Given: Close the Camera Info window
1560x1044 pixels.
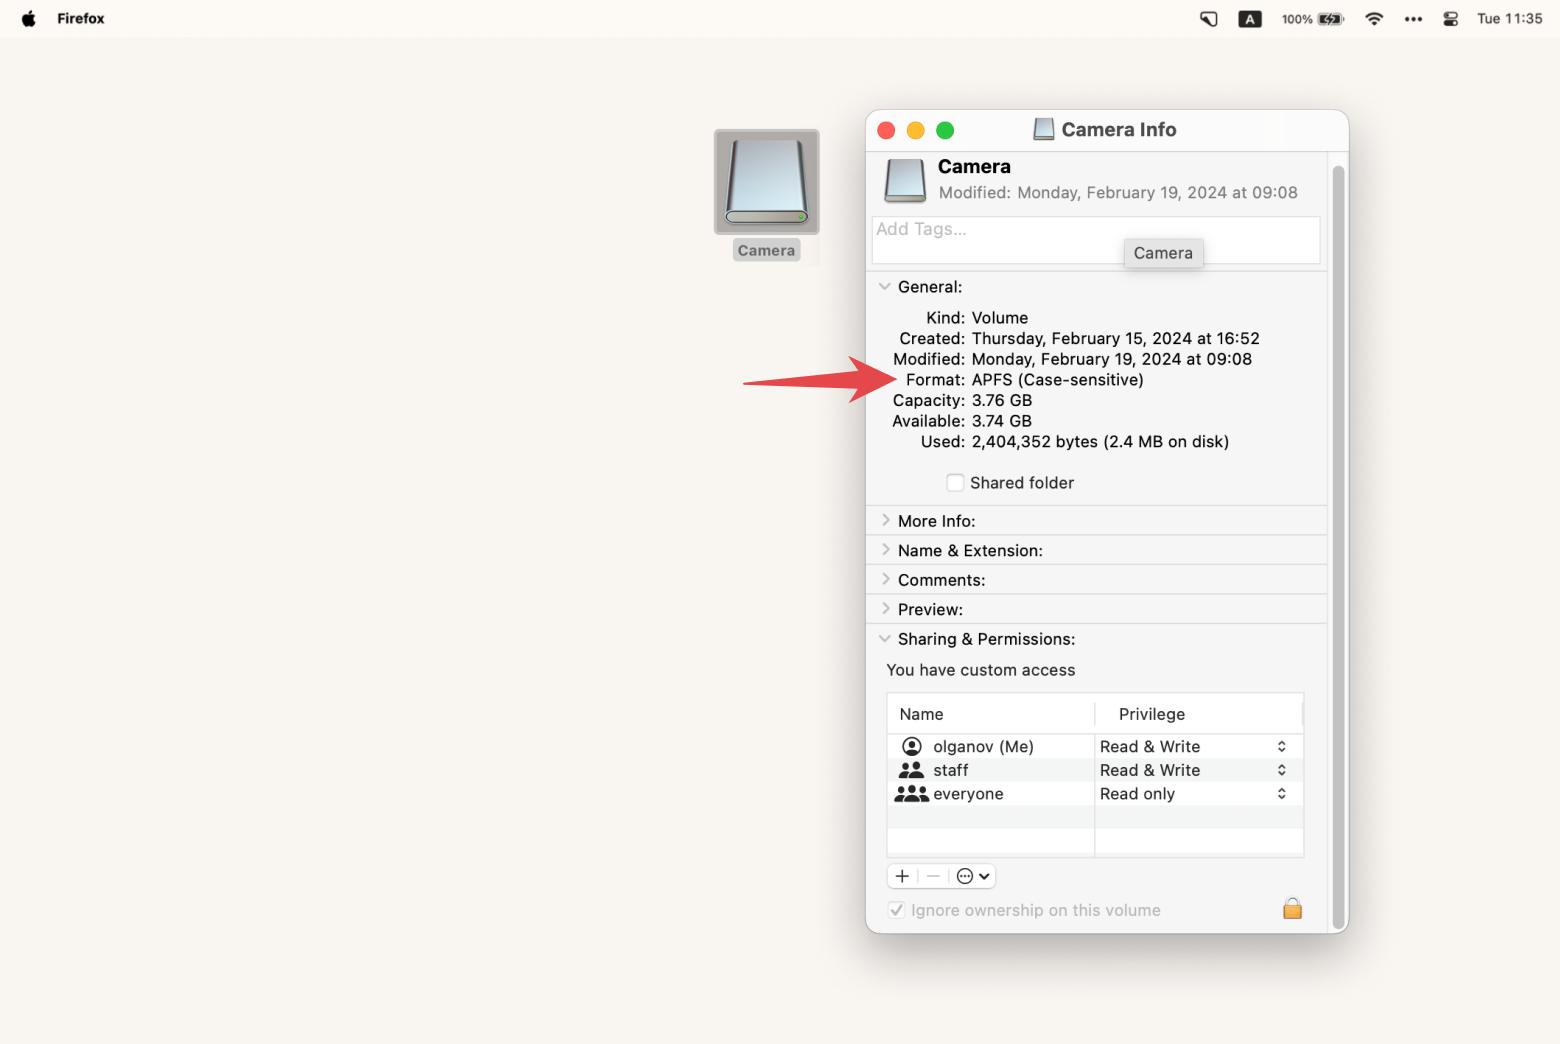Looking at the screenshot, I should point(886,130).
